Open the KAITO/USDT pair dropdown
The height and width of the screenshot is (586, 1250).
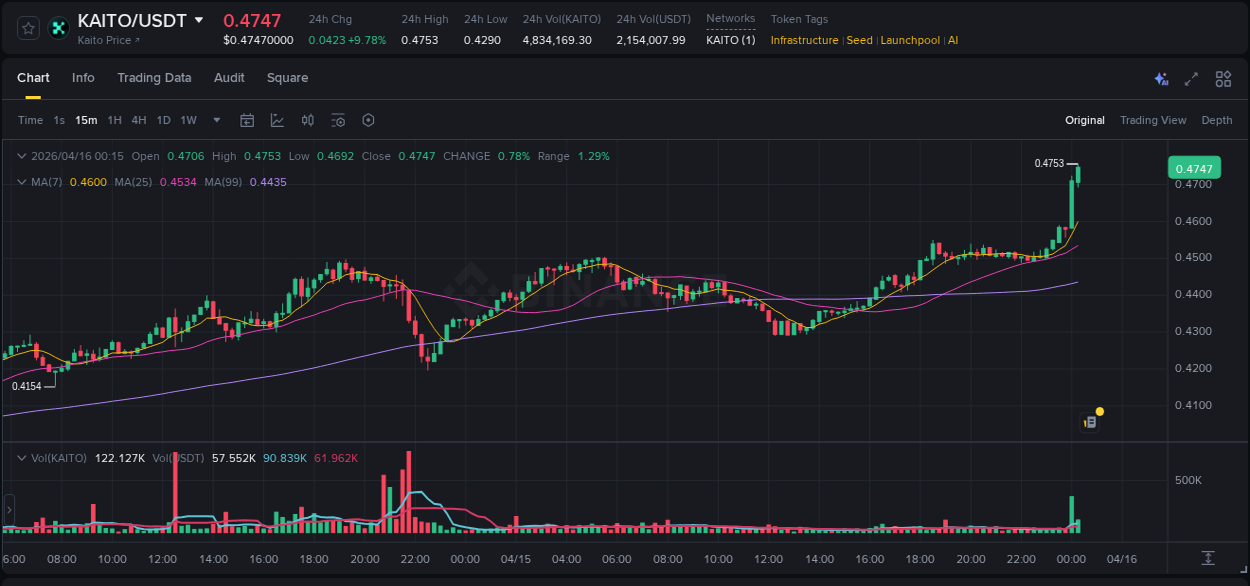coord(200,20)
